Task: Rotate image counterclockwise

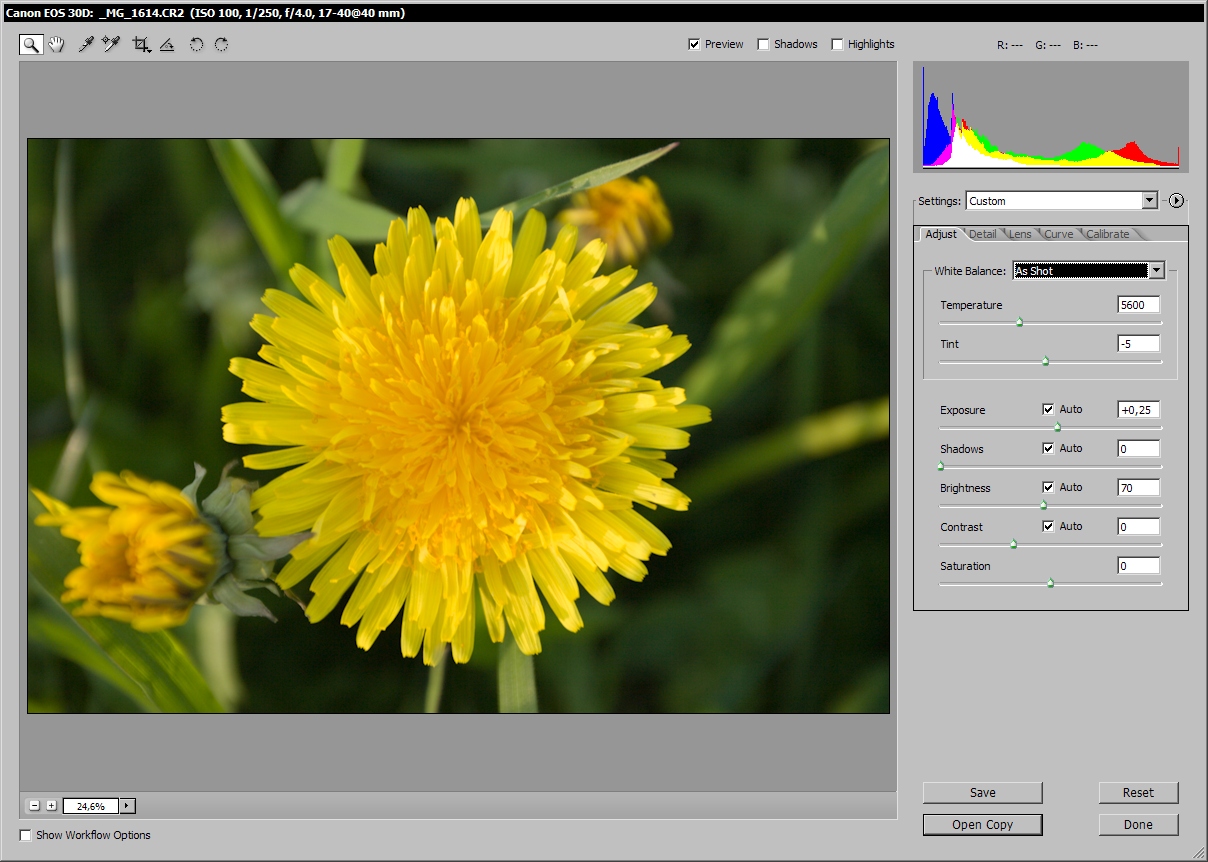Action: pos(196,44)
